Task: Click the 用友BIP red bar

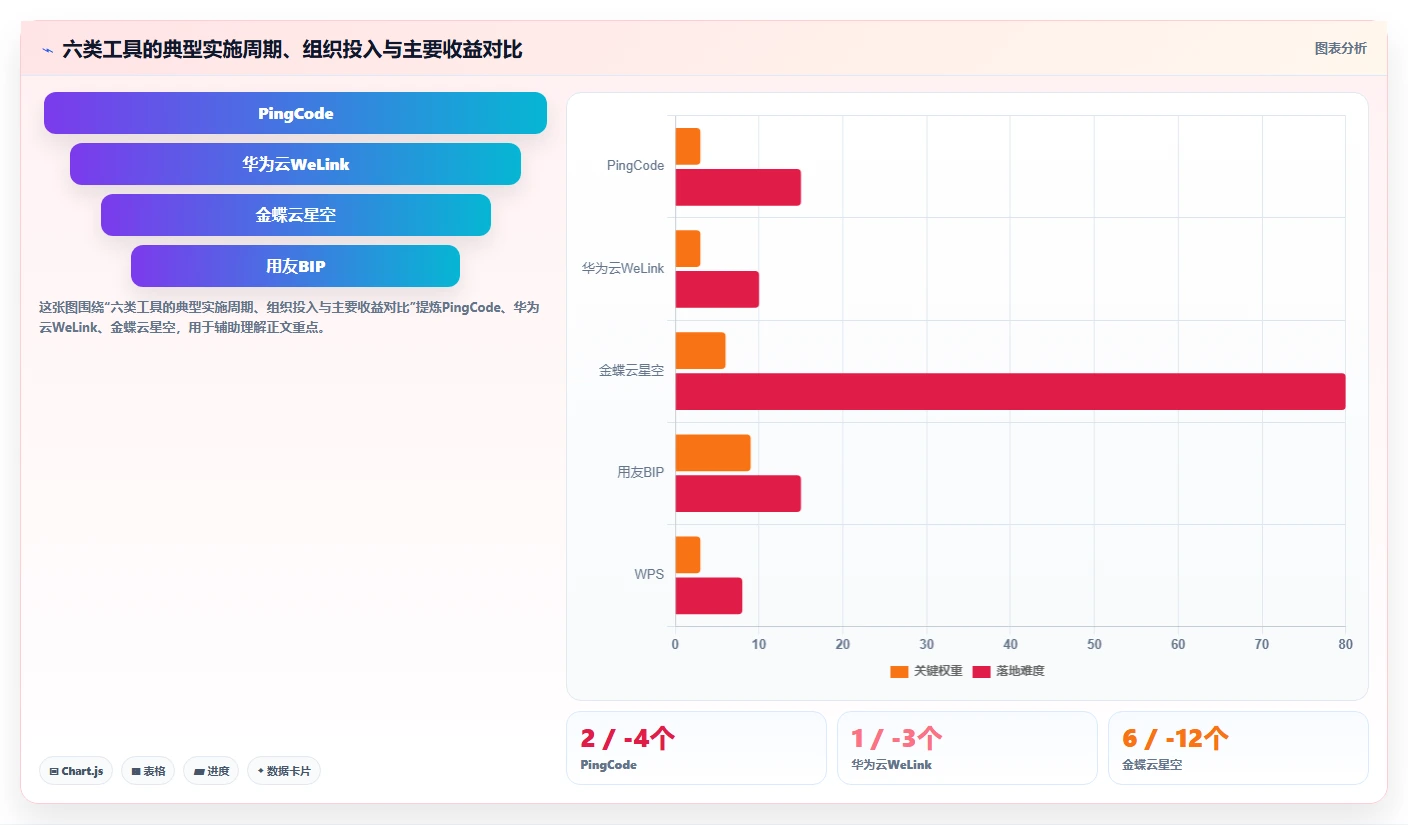Action: (738, 493)
